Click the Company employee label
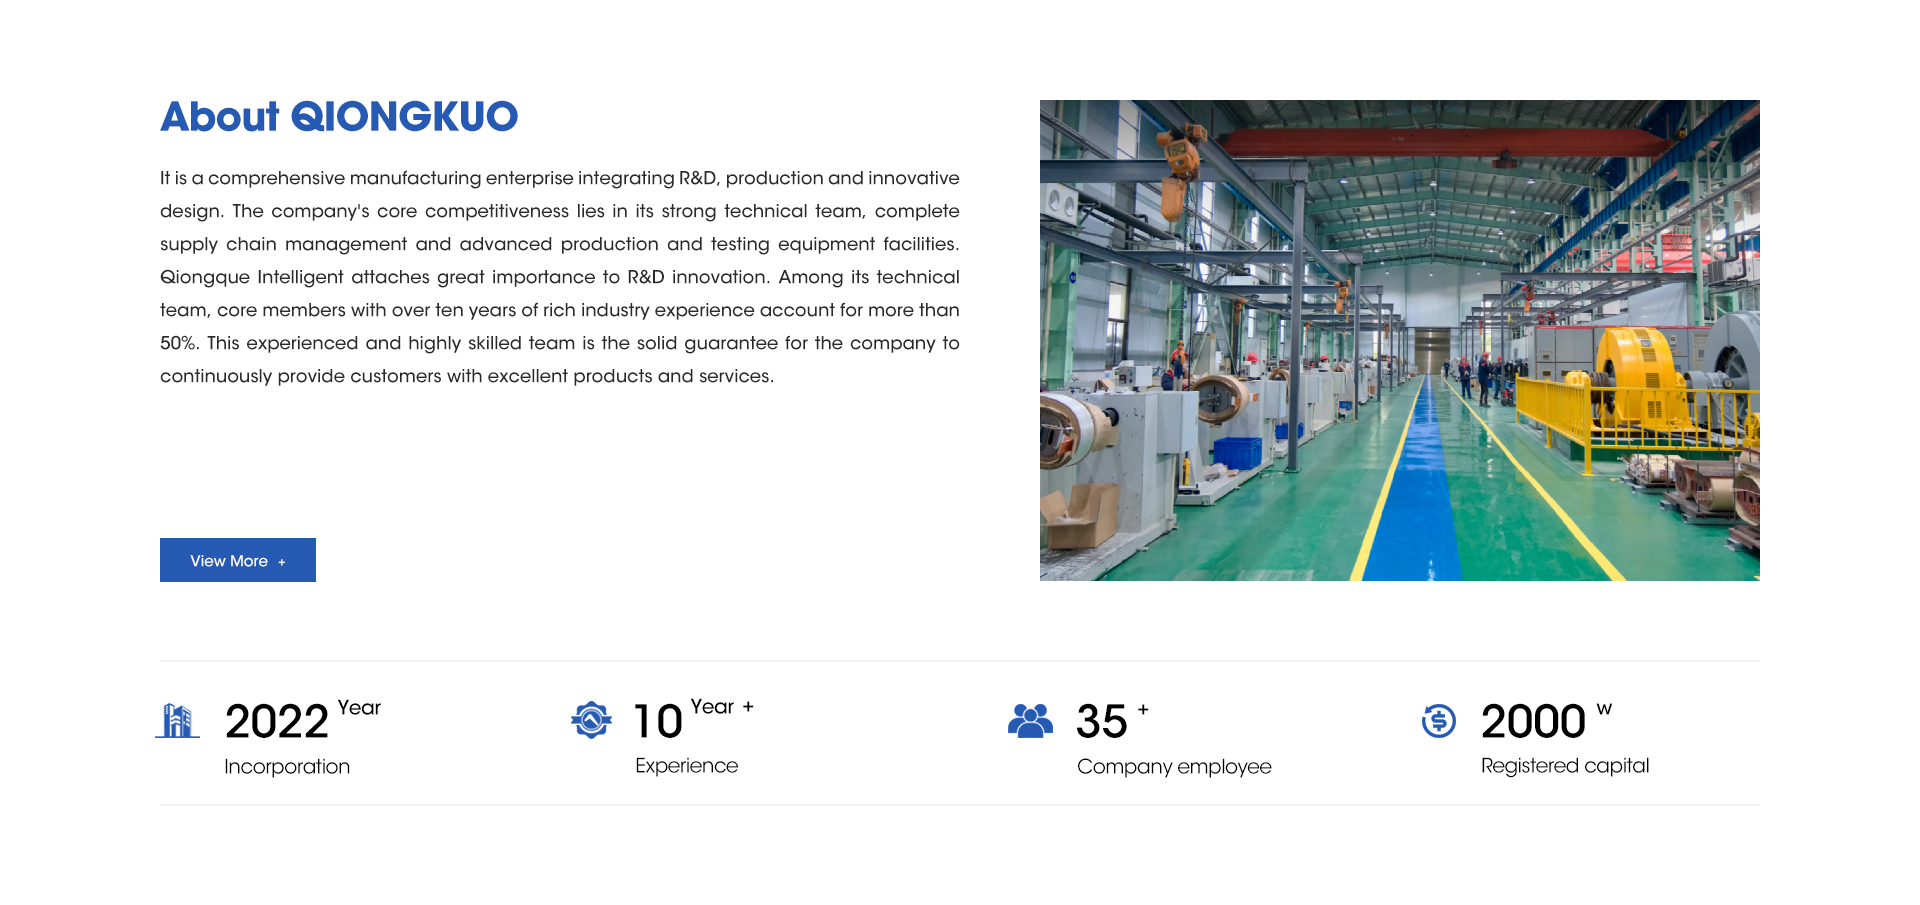 click(1174, 767)
